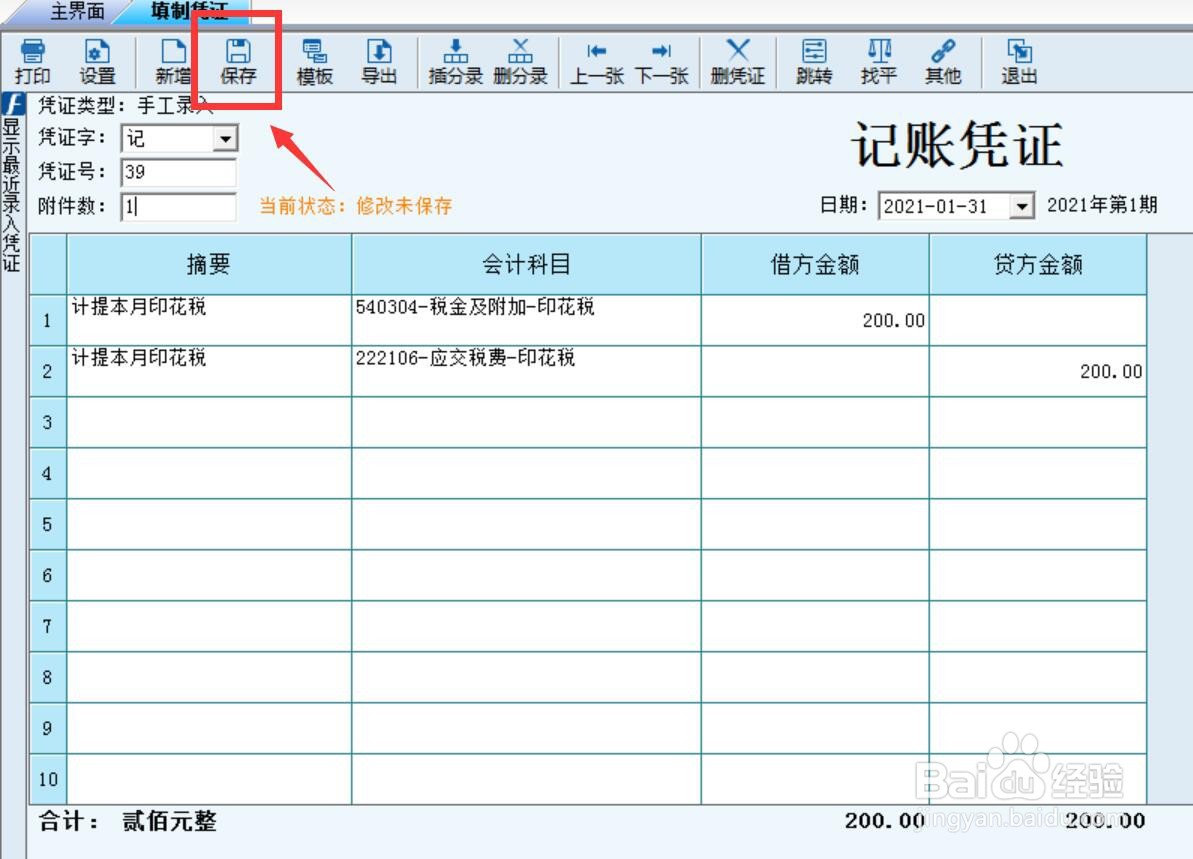1193x859 pixels.
Task: Click the 会计科目 column header
Action: [526, 265]
